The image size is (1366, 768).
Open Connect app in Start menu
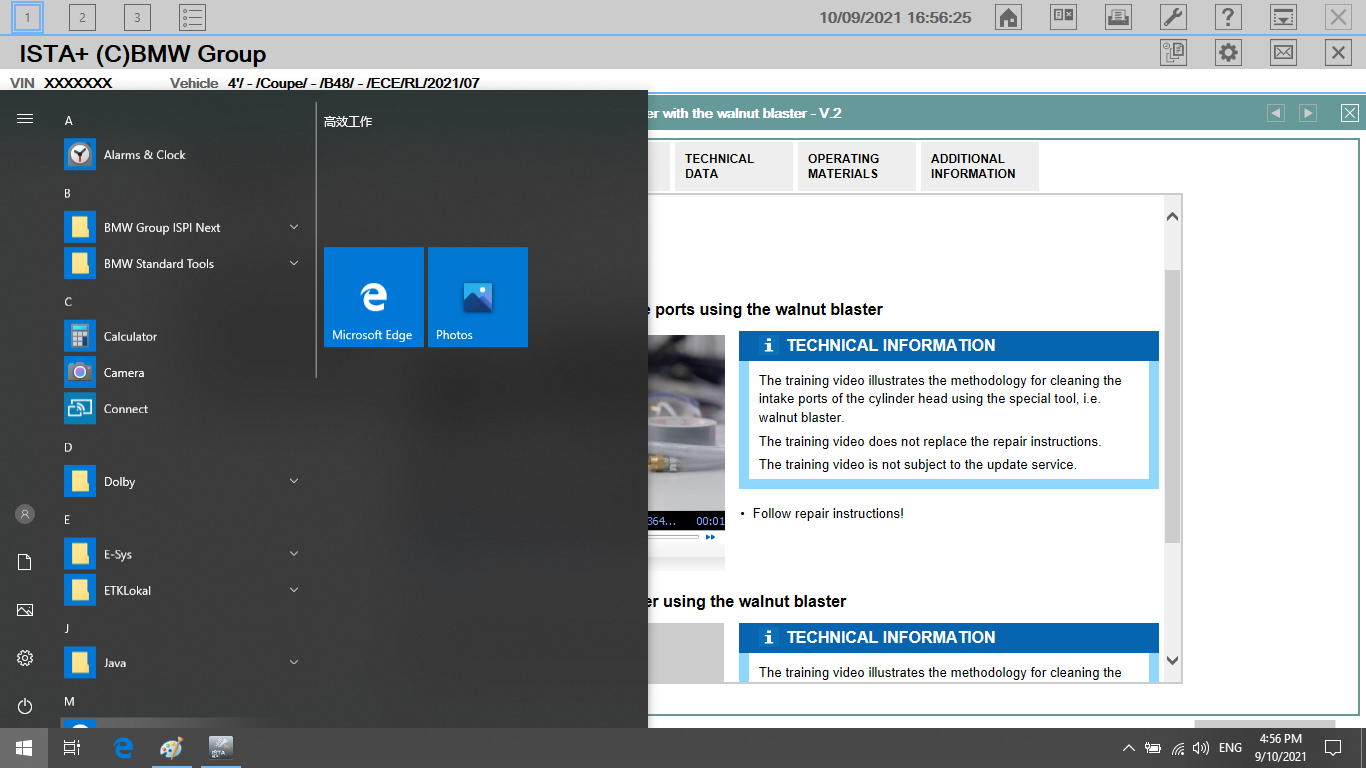click(182, 409)
